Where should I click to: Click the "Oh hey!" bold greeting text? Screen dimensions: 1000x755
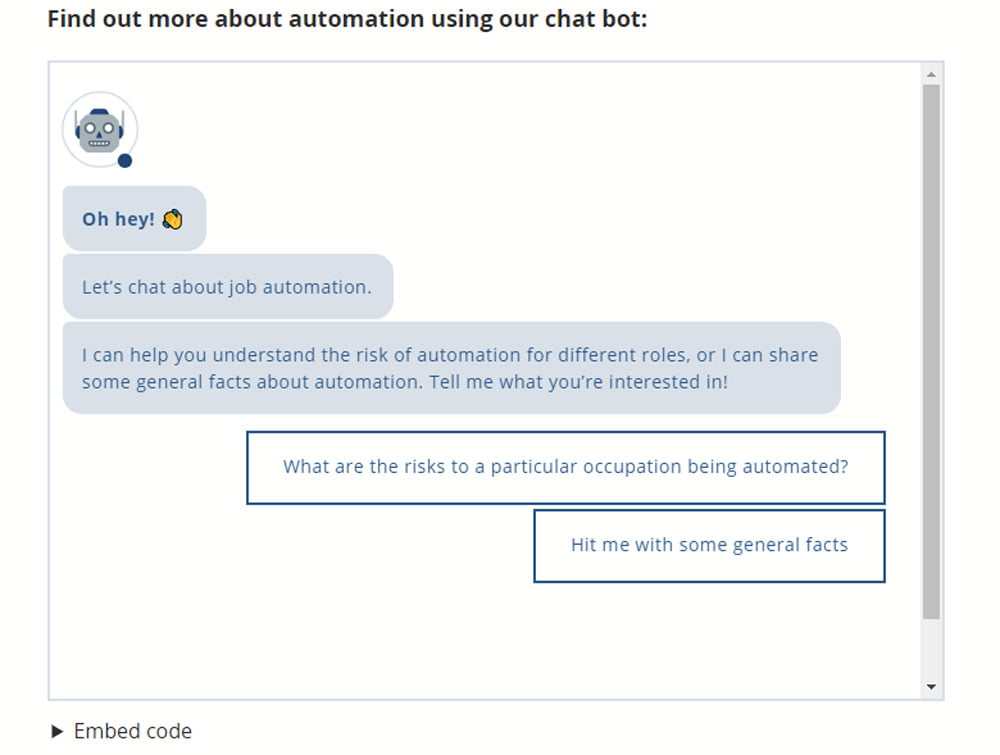118,219
